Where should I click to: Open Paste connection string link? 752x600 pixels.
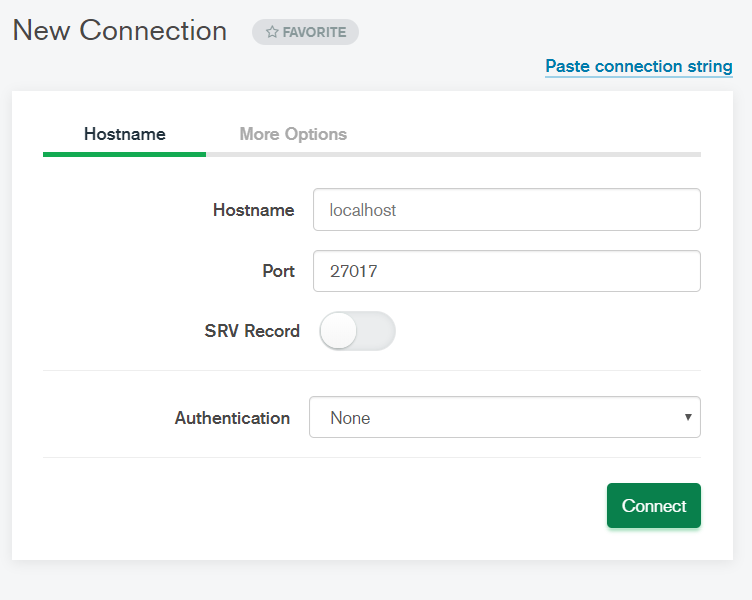pyautogui.click(x=639, y=66)
